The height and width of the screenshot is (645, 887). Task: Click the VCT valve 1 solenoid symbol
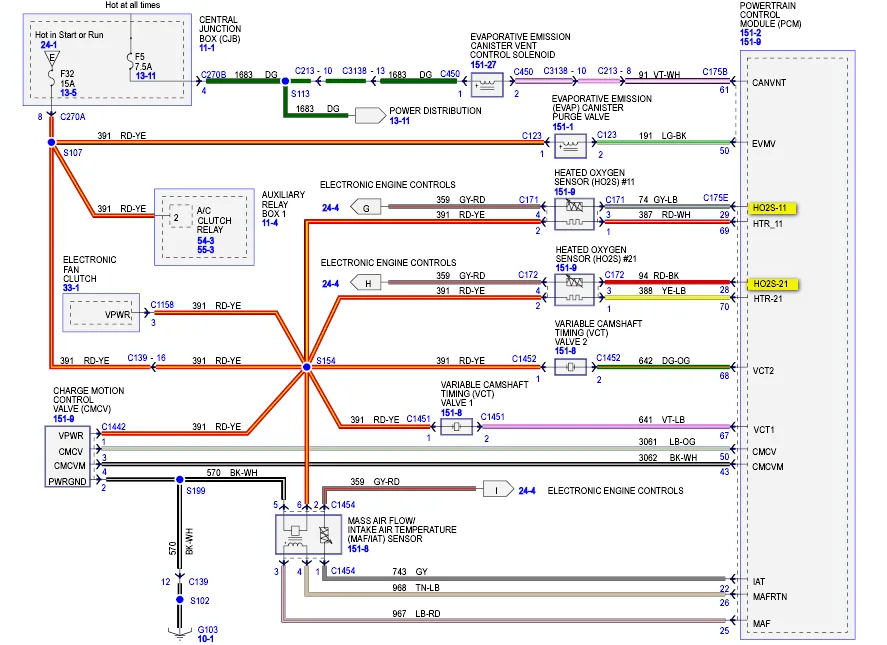pos(457,427)
